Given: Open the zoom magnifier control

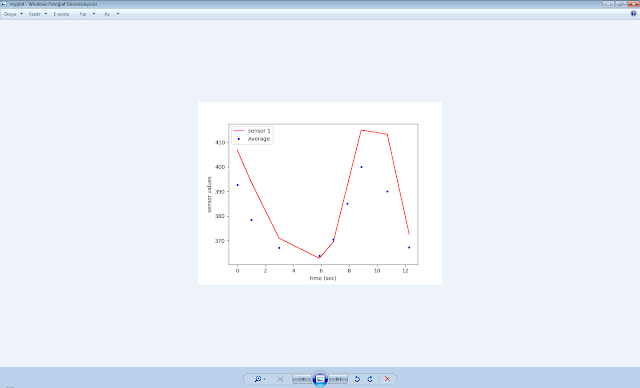Looking at the screenshot, I should point(260,379).
